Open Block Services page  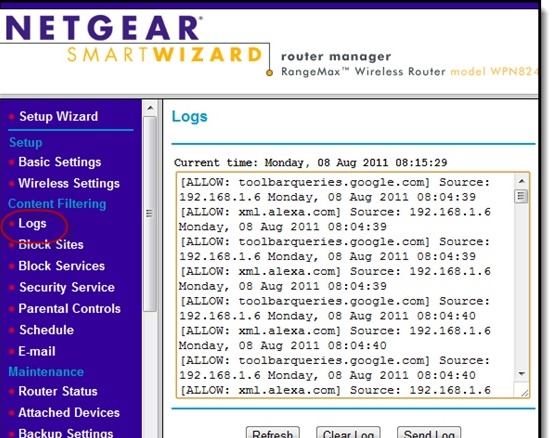pyautogui.click(x=62, y=266)
